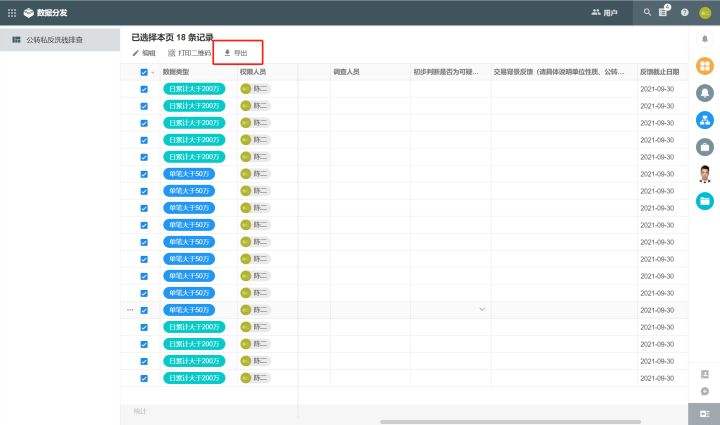Viewport: 720px width, 425px height.
Task: Click the search magnifier in top bar
Action: [648, 12]
